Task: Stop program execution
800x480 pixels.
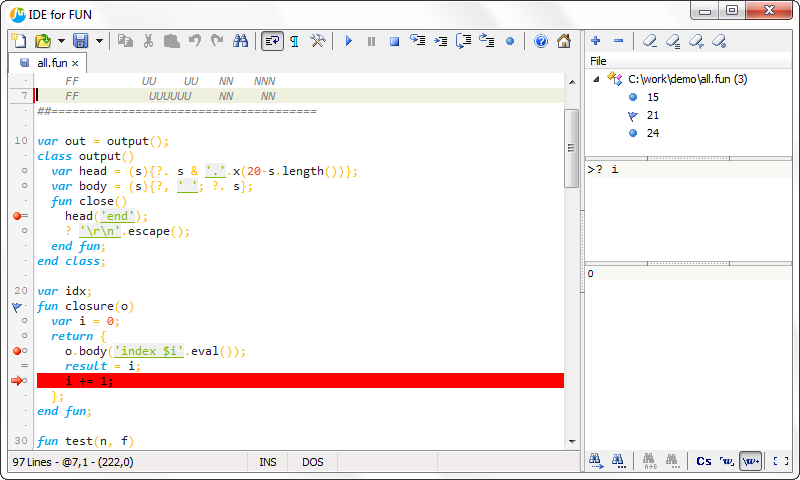Action: click(394, 41)
